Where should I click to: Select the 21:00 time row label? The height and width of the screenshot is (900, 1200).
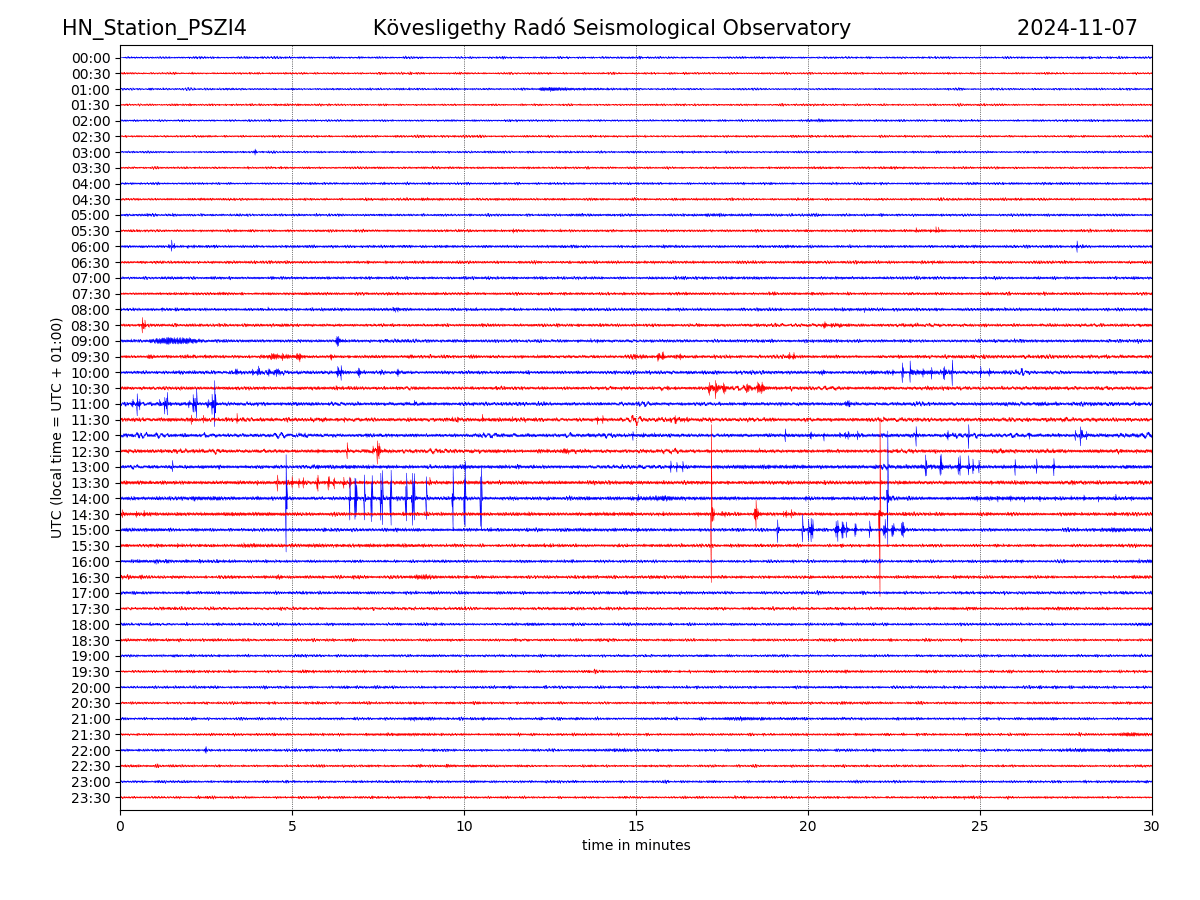pos(91,719)
